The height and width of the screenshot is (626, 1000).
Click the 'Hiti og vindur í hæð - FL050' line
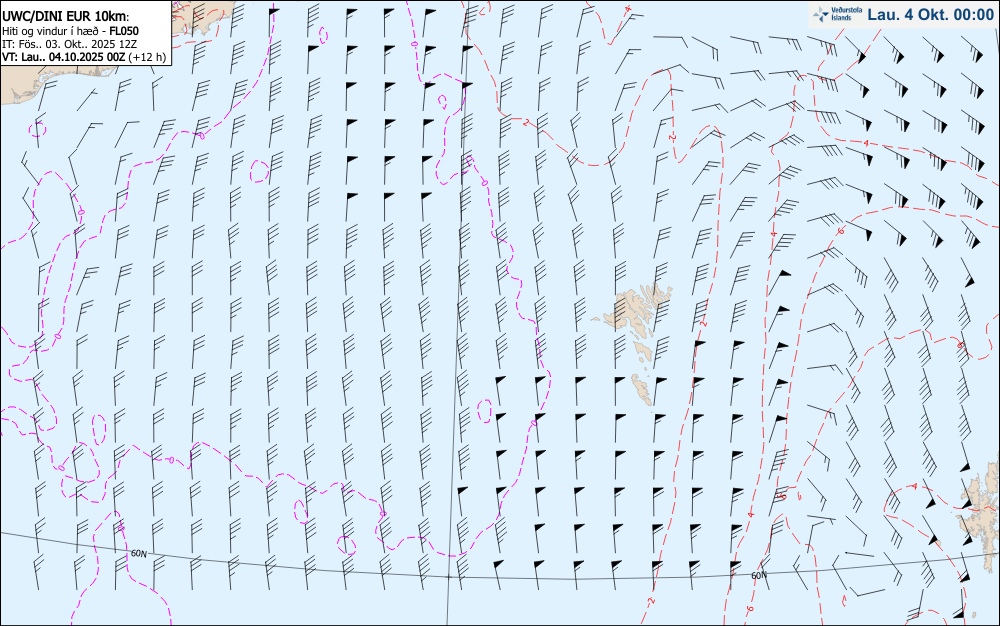[70, 31]
